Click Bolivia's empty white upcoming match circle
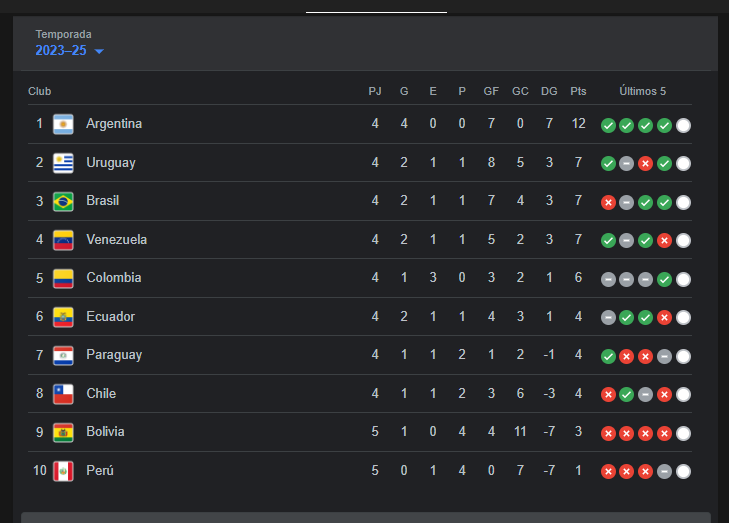This screenshot has height=523, width=729. pyautogui.click(x=684, y=433)
